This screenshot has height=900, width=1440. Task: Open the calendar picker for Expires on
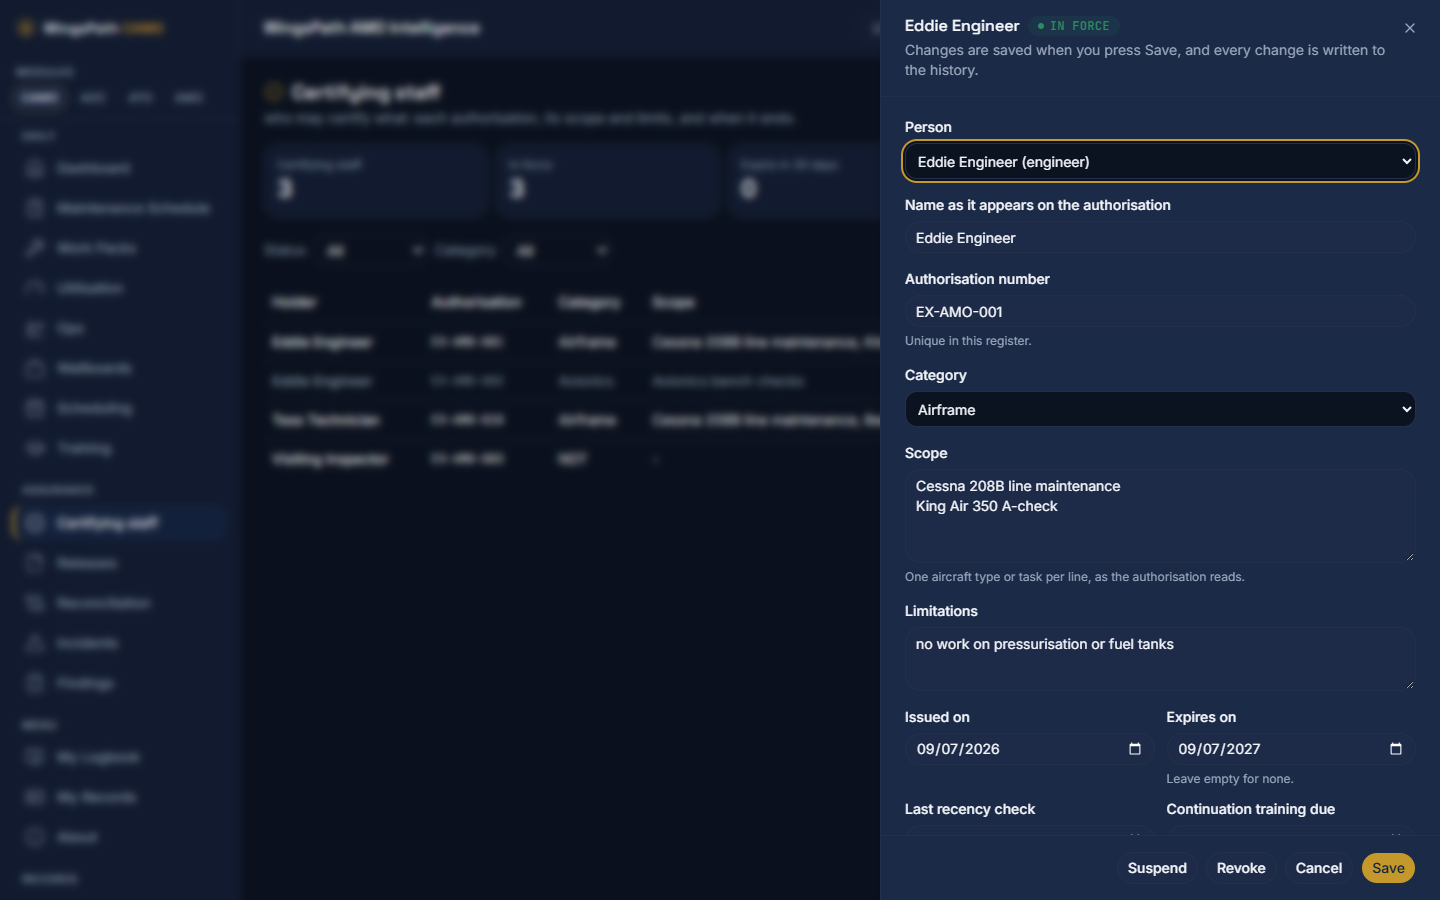click(x=1396, y=749)
